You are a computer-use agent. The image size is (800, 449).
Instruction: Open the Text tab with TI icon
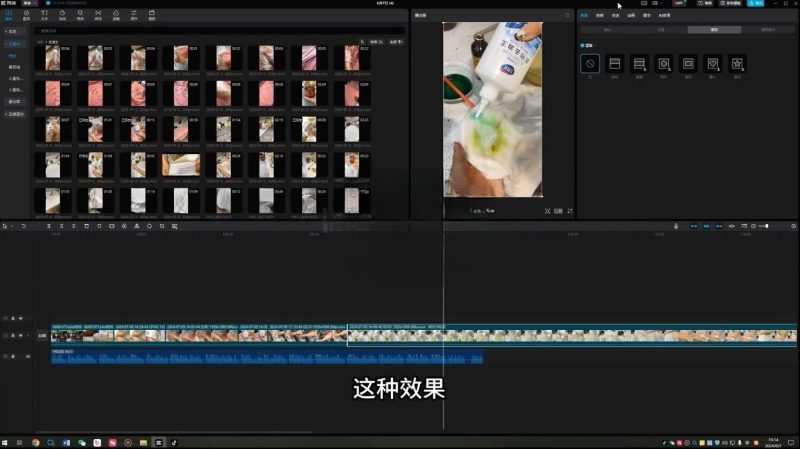point(44,15)
